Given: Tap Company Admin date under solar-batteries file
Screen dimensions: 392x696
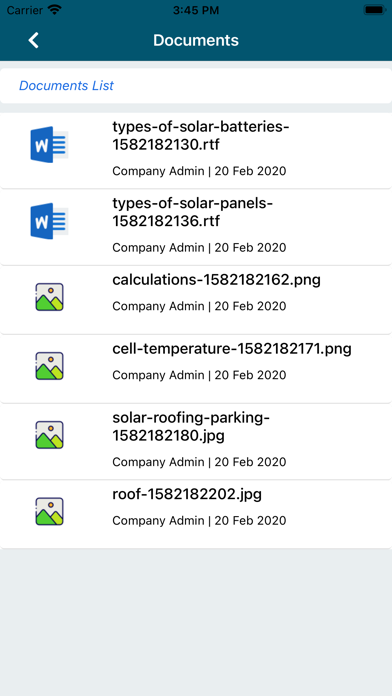Looking at the screenshot, I should coord(199,171).
